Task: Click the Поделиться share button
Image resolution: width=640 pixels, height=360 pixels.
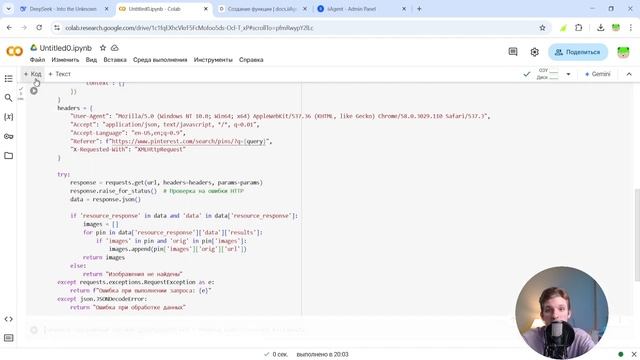Action: pos(578,52)
